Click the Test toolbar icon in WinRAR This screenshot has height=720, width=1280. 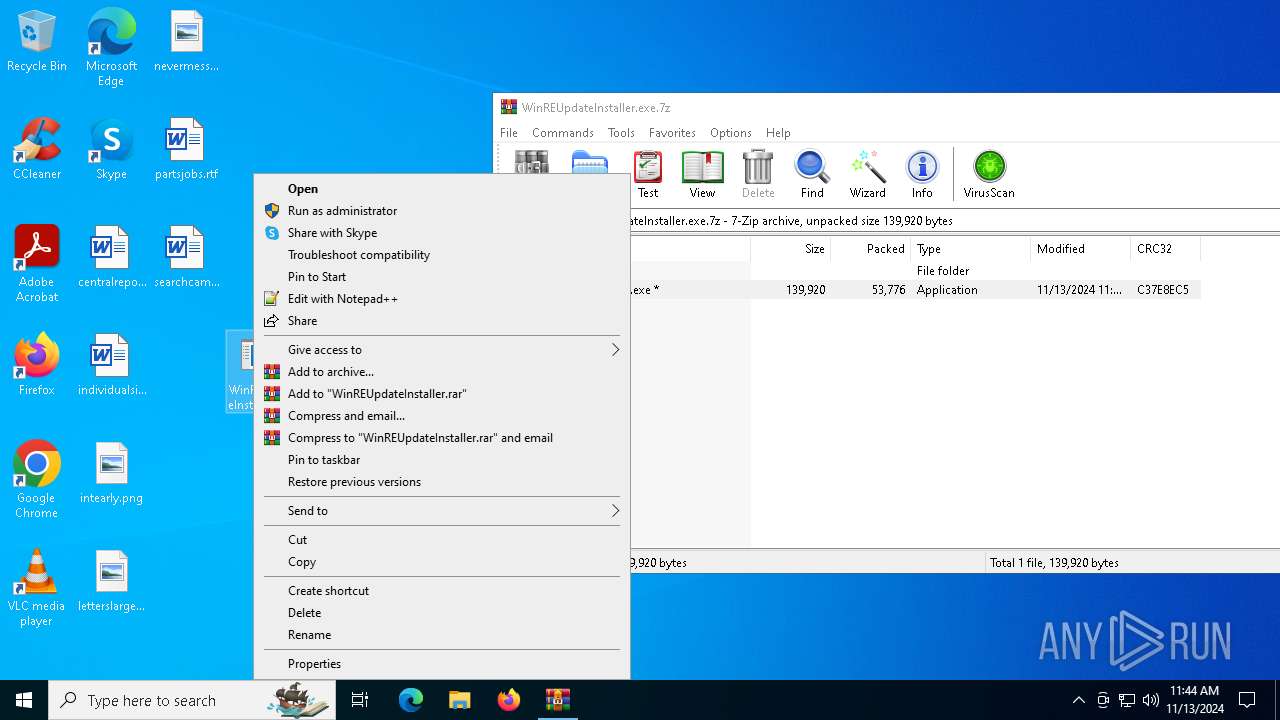[648, 175]
